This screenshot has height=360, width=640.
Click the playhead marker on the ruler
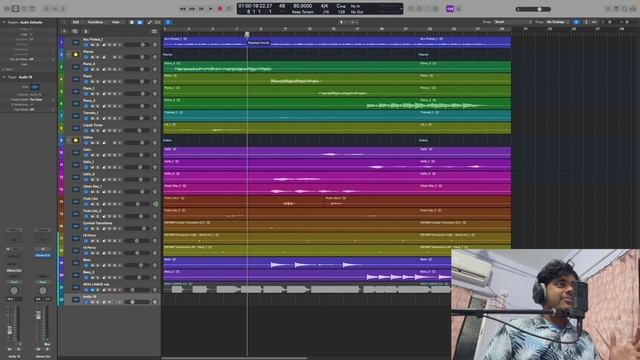[x=247, y=34]
